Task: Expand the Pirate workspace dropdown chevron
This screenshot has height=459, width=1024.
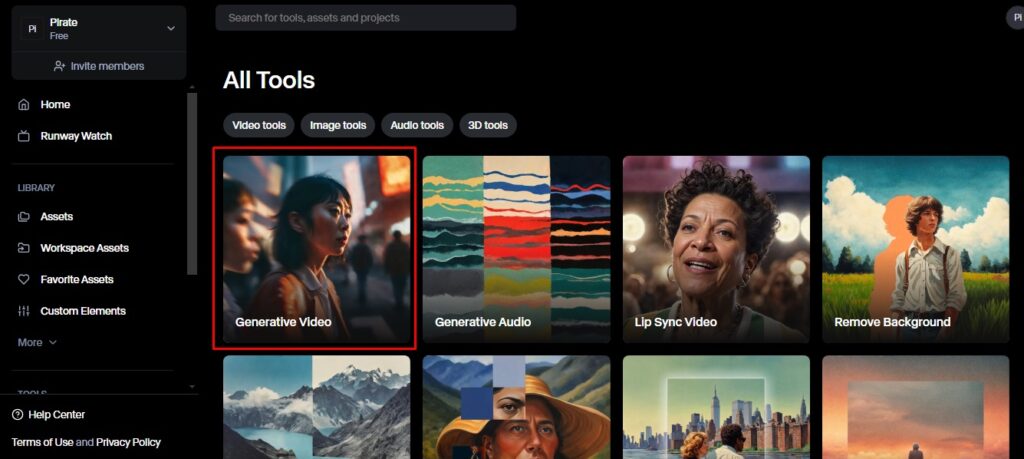Action: (x=171, y=29)
